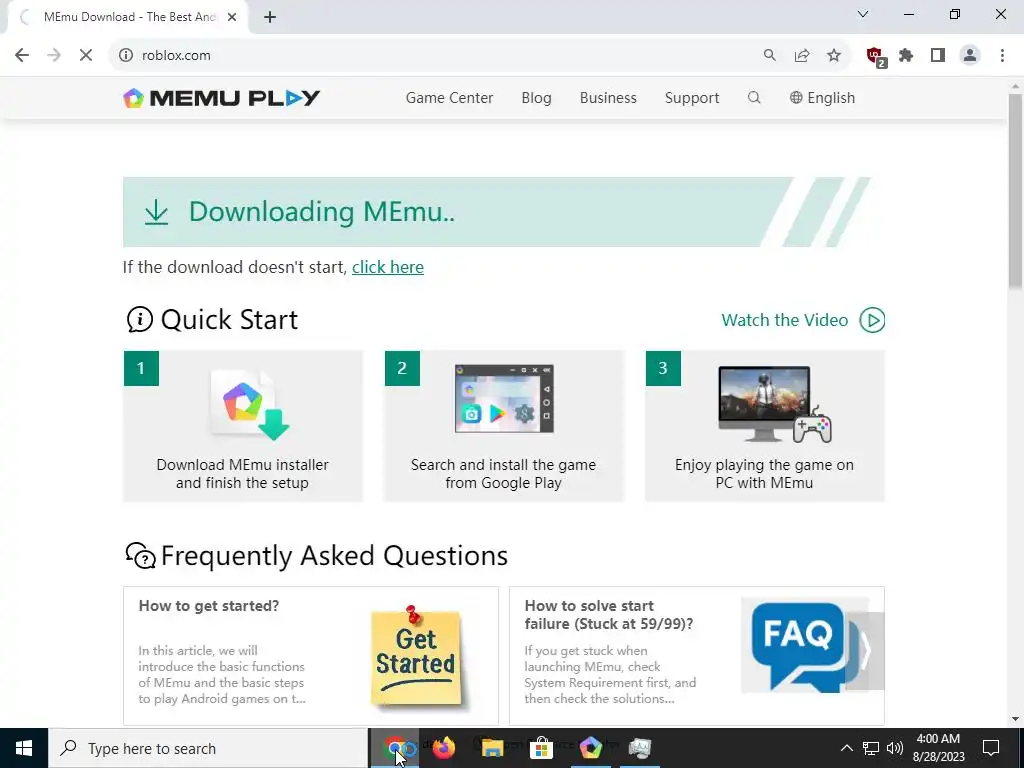
Task: Open the English language selector
Action: (x=822, y=98)
